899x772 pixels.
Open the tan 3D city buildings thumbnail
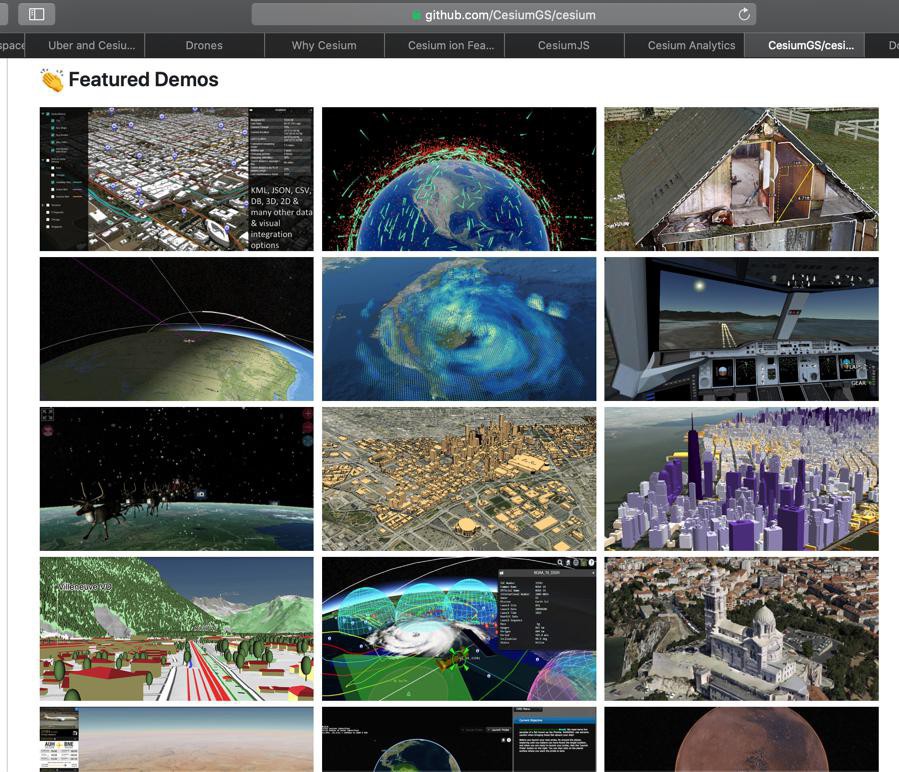pyautogui.click(x=459, y=479)
